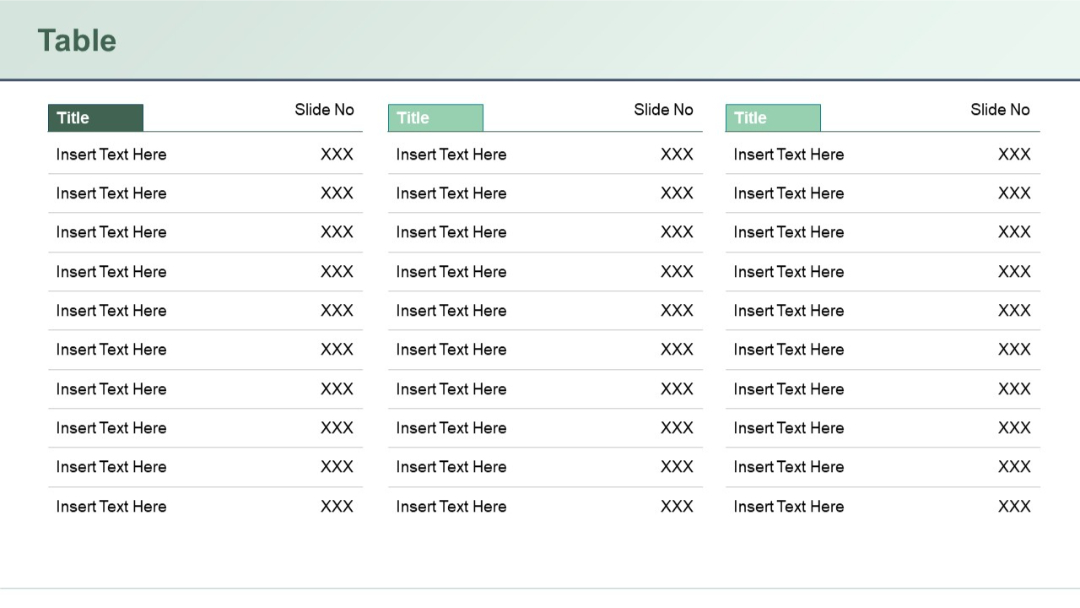Select third "Insert Text Here" in left table
The height and width of the screenshot is (608, 1080).
pyautogui.click(x=111, y=232)
